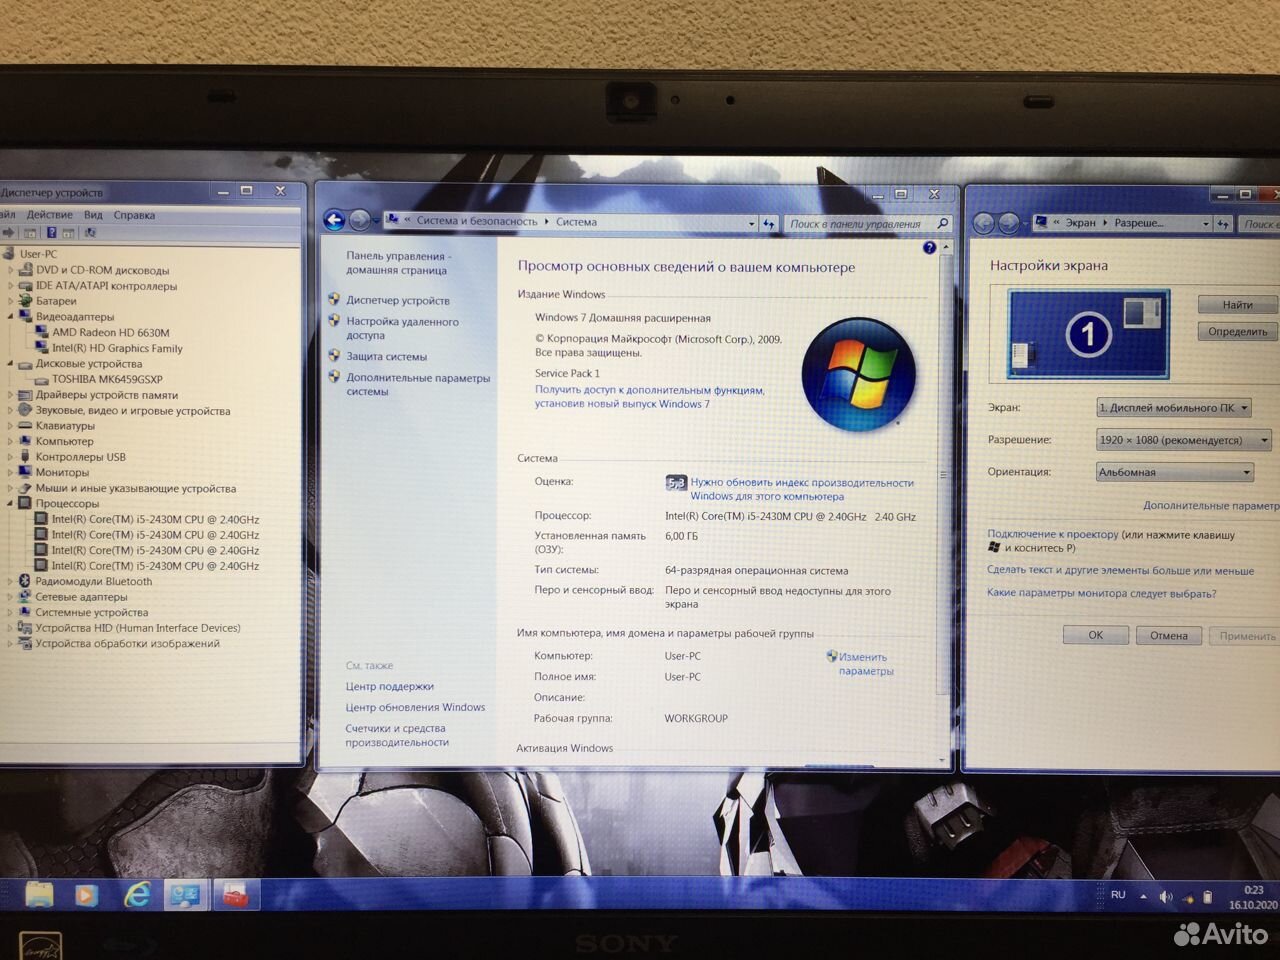The image size is (1280, 960).
Task: Click the search magnifier in the System window
Action: click(x=942, y=223)
